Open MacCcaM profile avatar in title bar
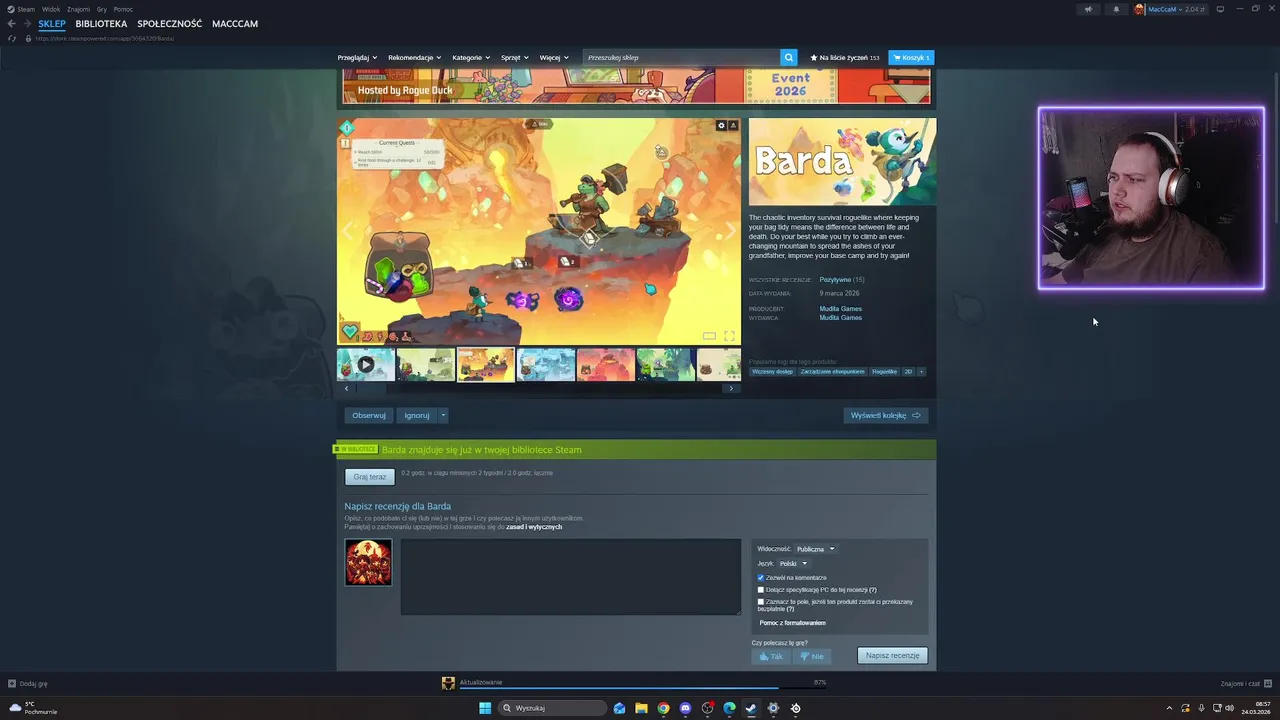1280x720 pixels. pyautogui.click(x=1139, y=9)
